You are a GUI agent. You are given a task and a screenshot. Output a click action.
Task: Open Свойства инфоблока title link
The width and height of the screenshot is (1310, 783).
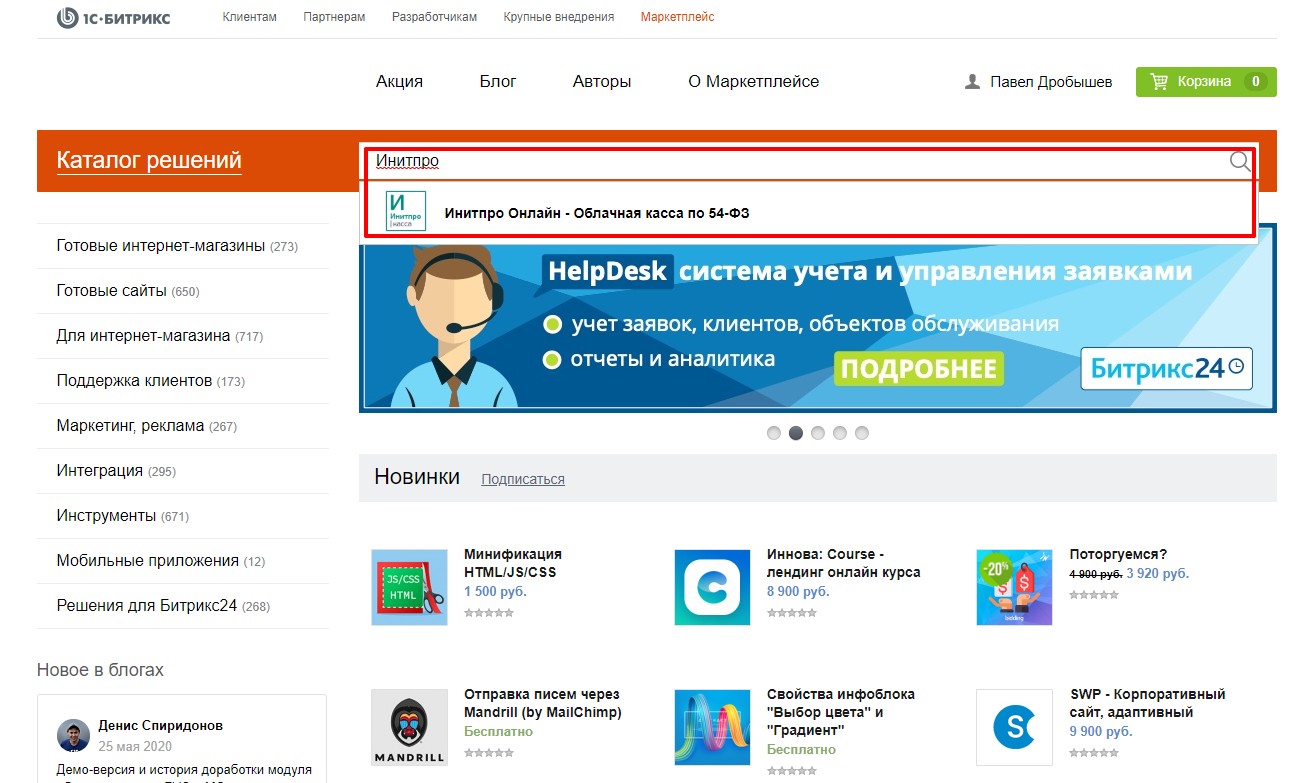point(841,712)
